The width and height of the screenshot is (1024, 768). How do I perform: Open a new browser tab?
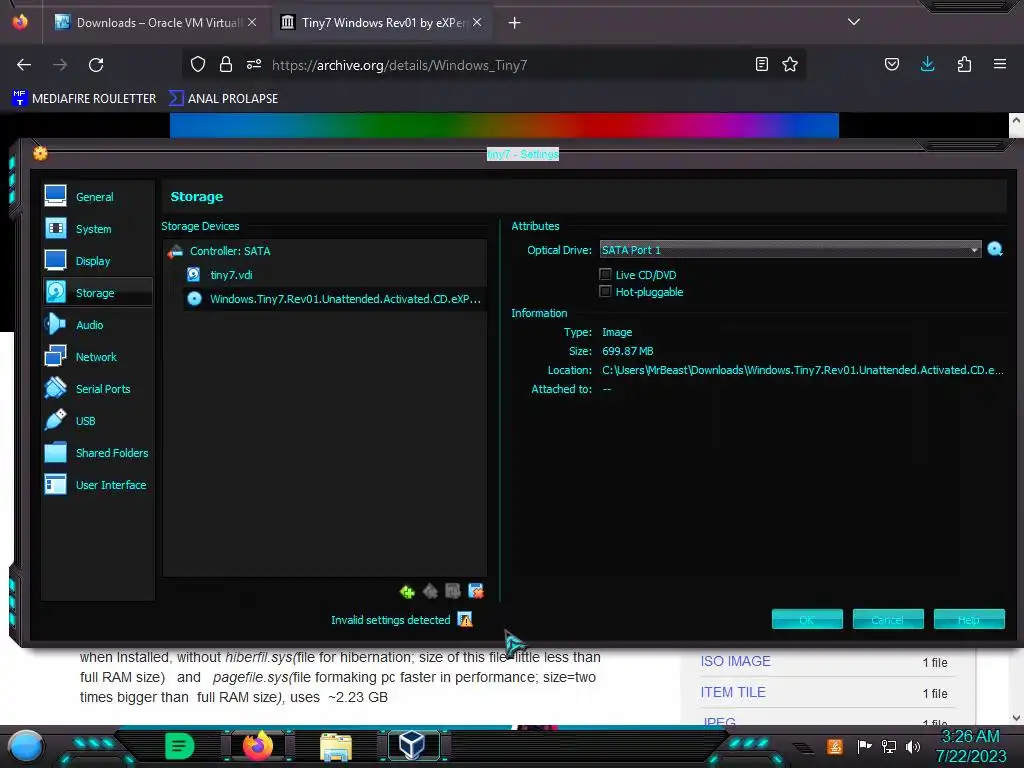pos(514,23)
